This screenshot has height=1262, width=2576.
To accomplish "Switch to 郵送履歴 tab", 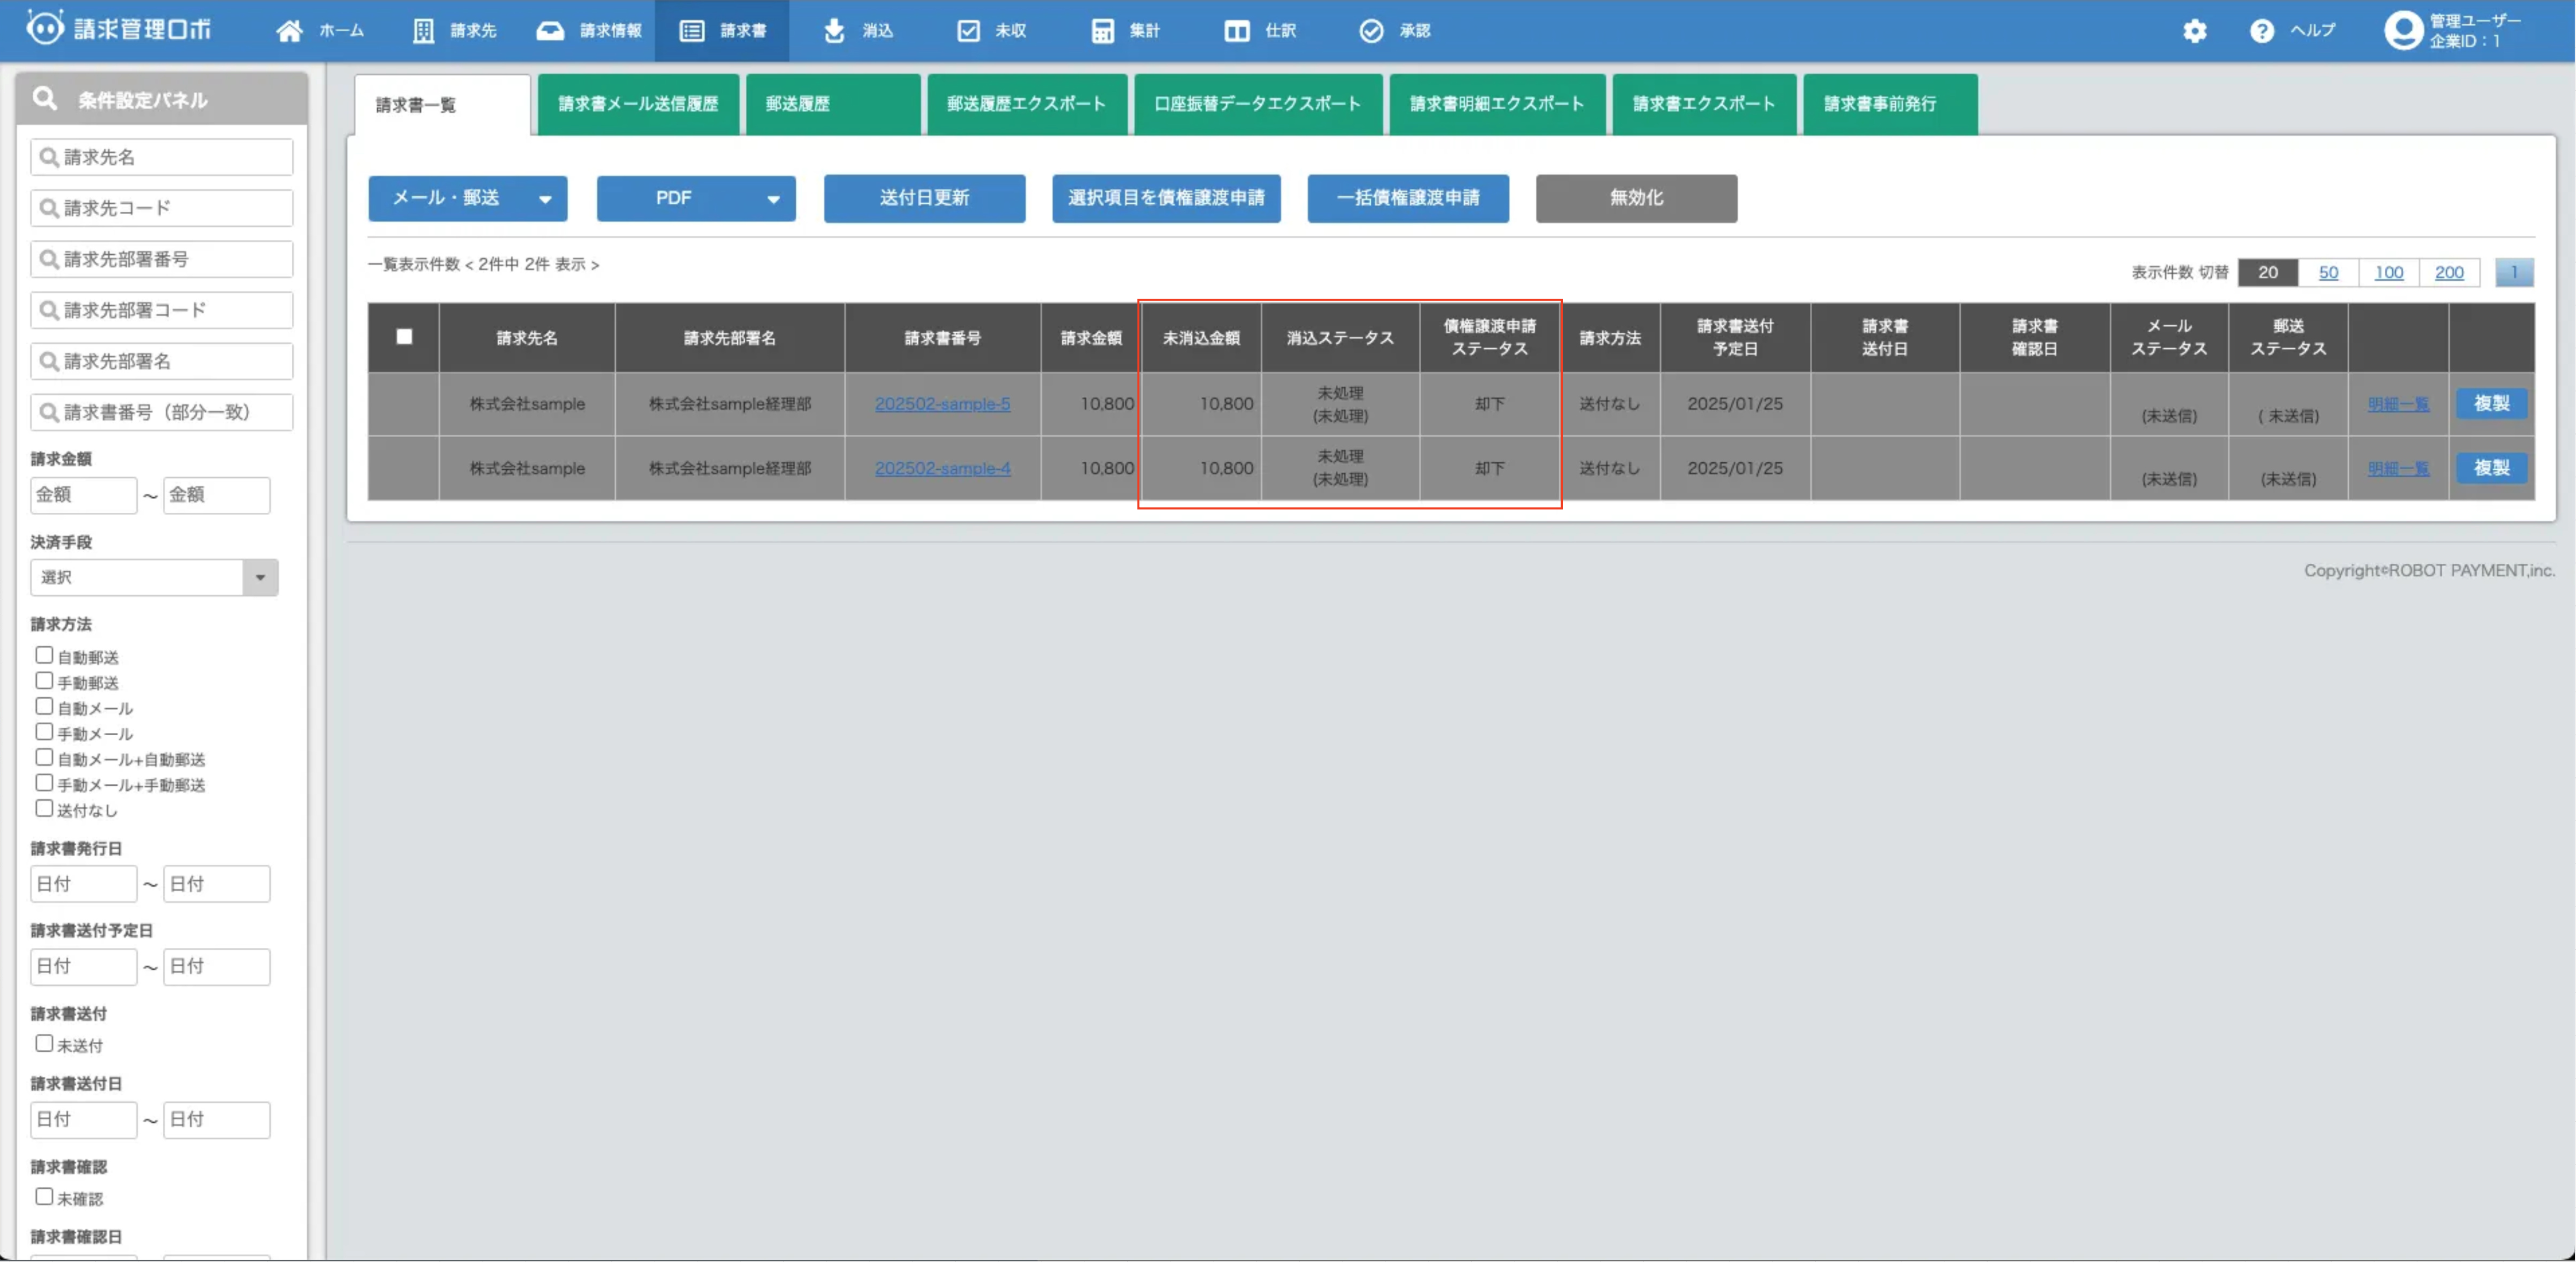I will [x=833, y=104].
